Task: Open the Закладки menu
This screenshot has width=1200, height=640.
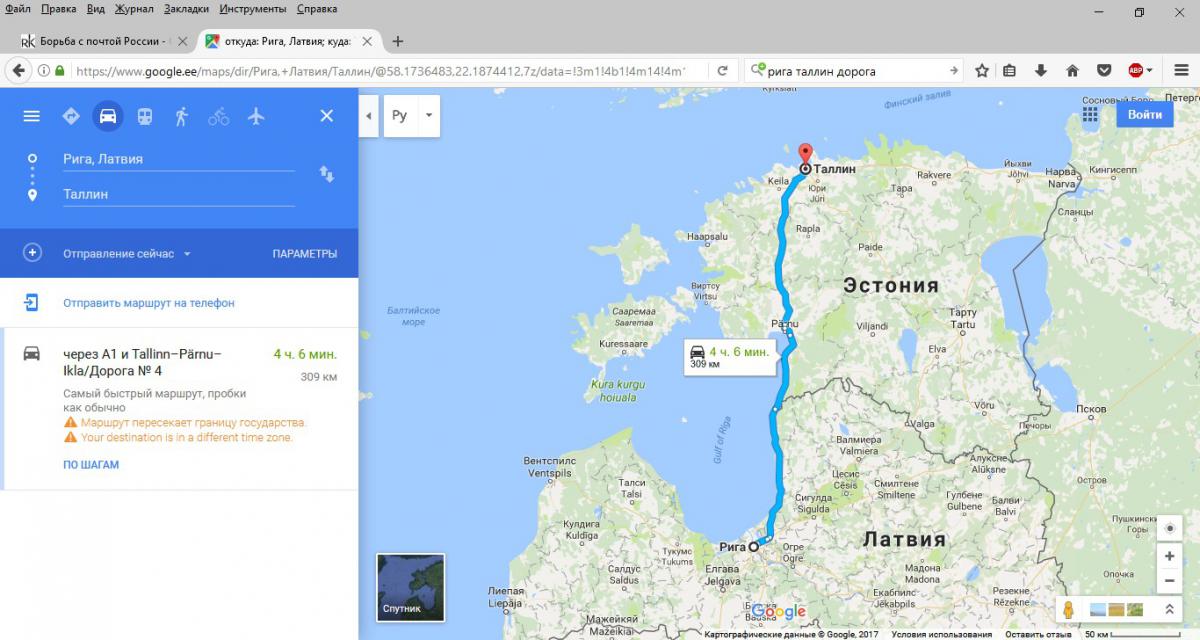Action: (186, 9)
